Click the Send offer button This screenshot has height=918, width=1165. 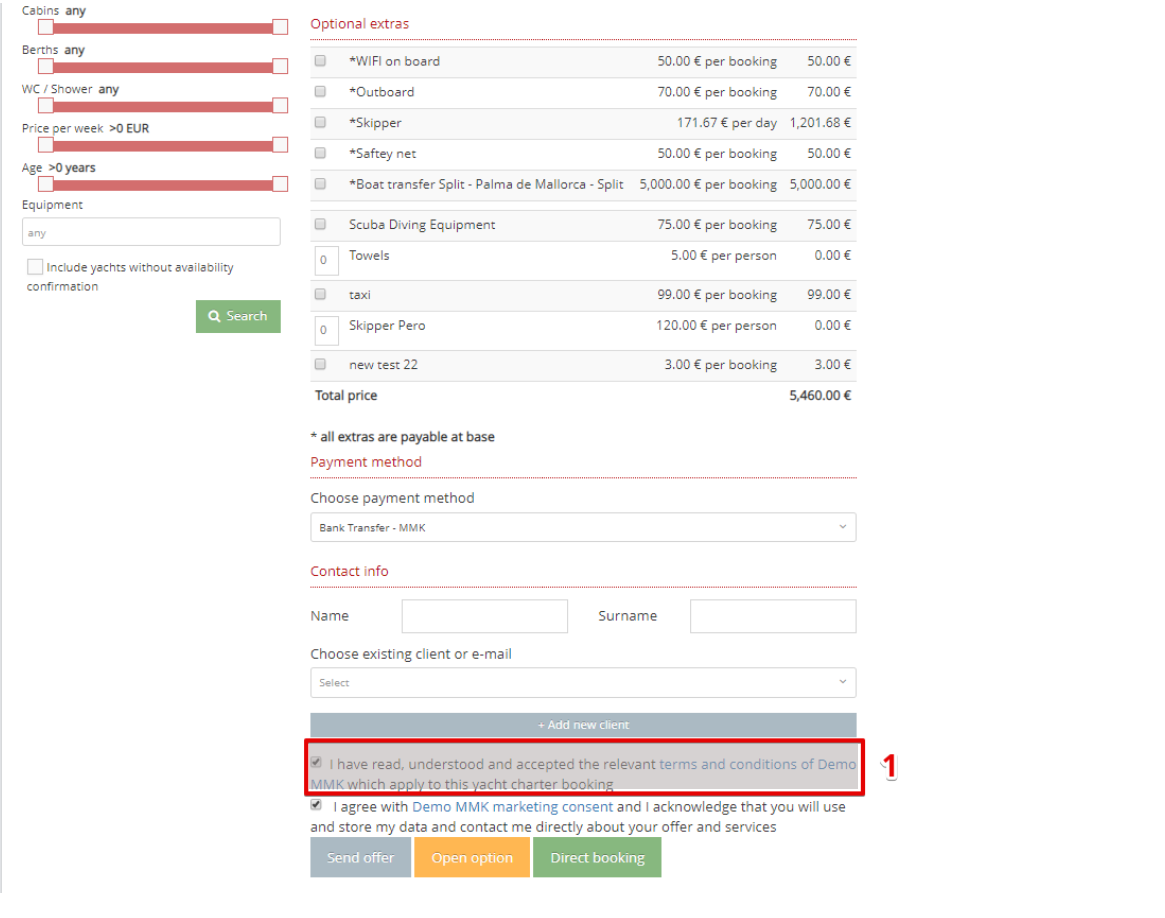360,858
